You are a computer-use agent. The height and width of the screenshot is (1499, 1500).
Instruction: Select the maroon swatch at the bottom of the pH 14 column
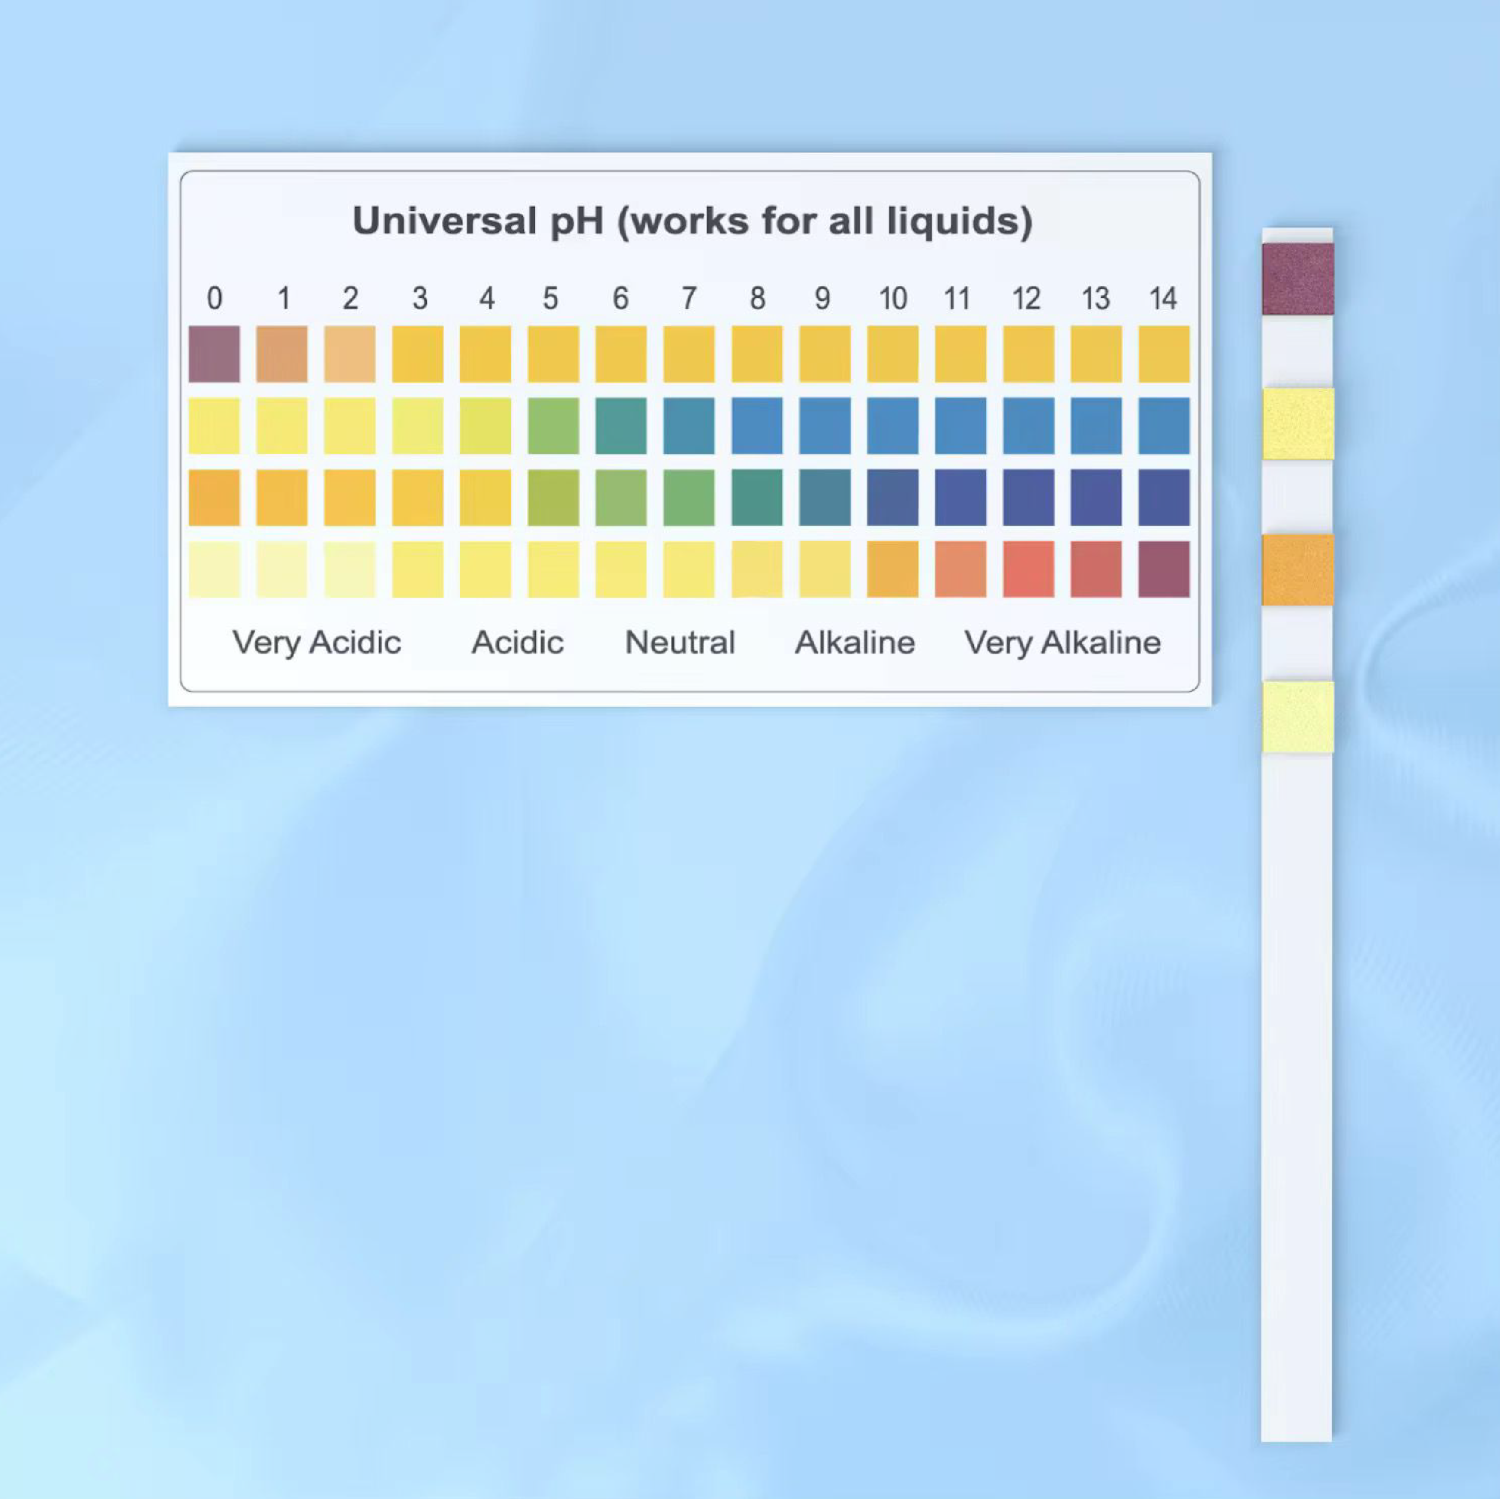[1163, 569]
